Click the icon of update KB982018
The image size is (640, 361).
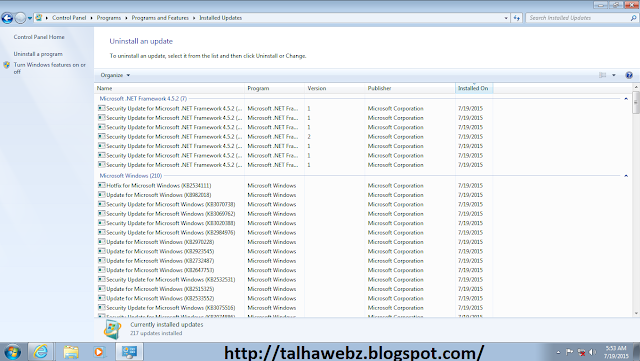tap(102, 195)
